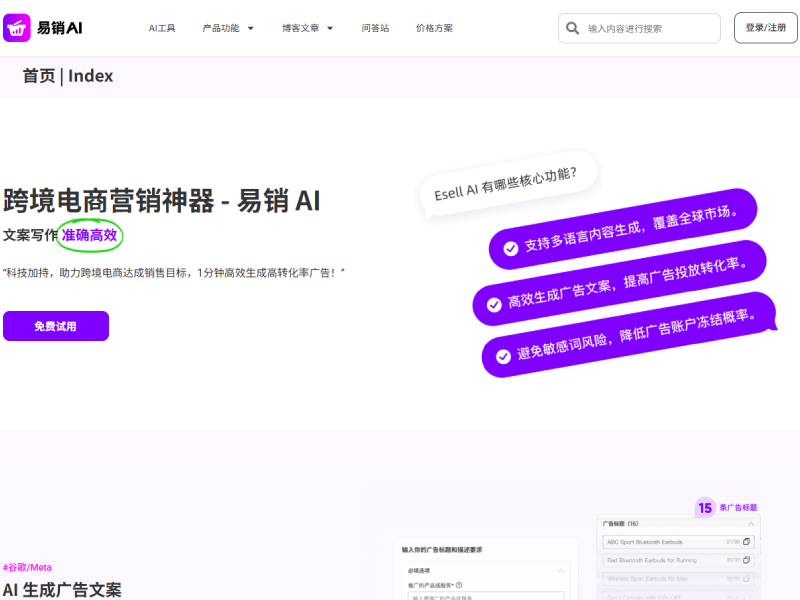Go to the 问答站 page
The width and height of the screenshot is (800, 600).
click(x=375, y=28)
